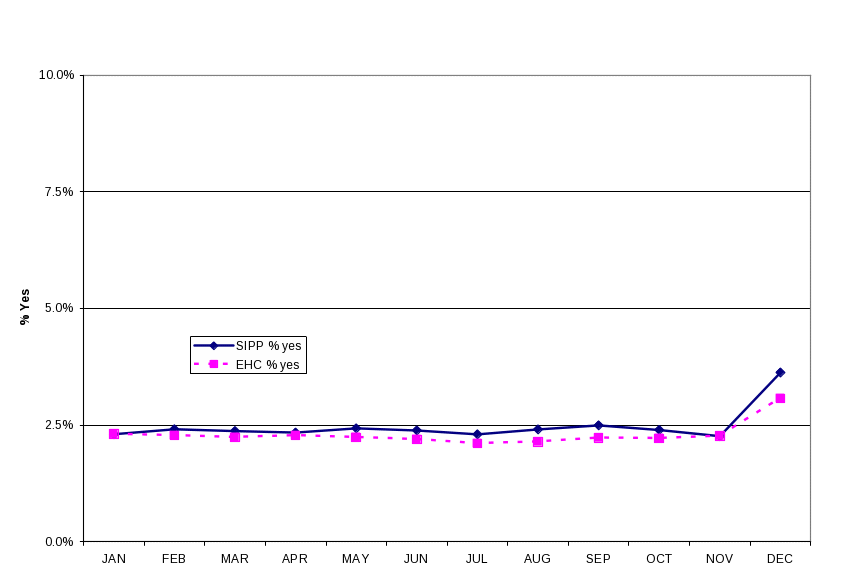Image resolution: width=856 pixels, height=584 pixels.
Task: Select the SIPP diamond marker for DEC
Action: click(780, 372)
